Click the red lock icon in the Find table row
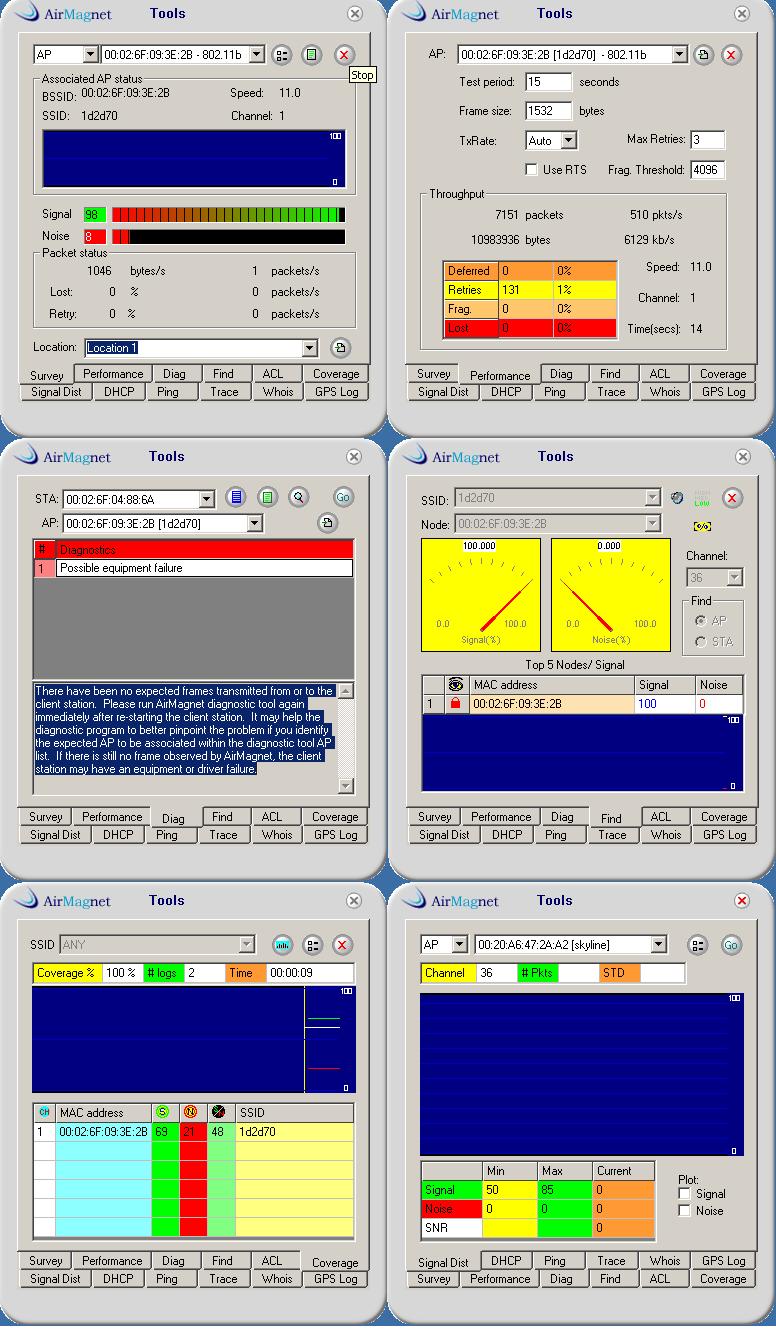The width and height of the screenshot is (776, 1332). [x=456, y=704]
